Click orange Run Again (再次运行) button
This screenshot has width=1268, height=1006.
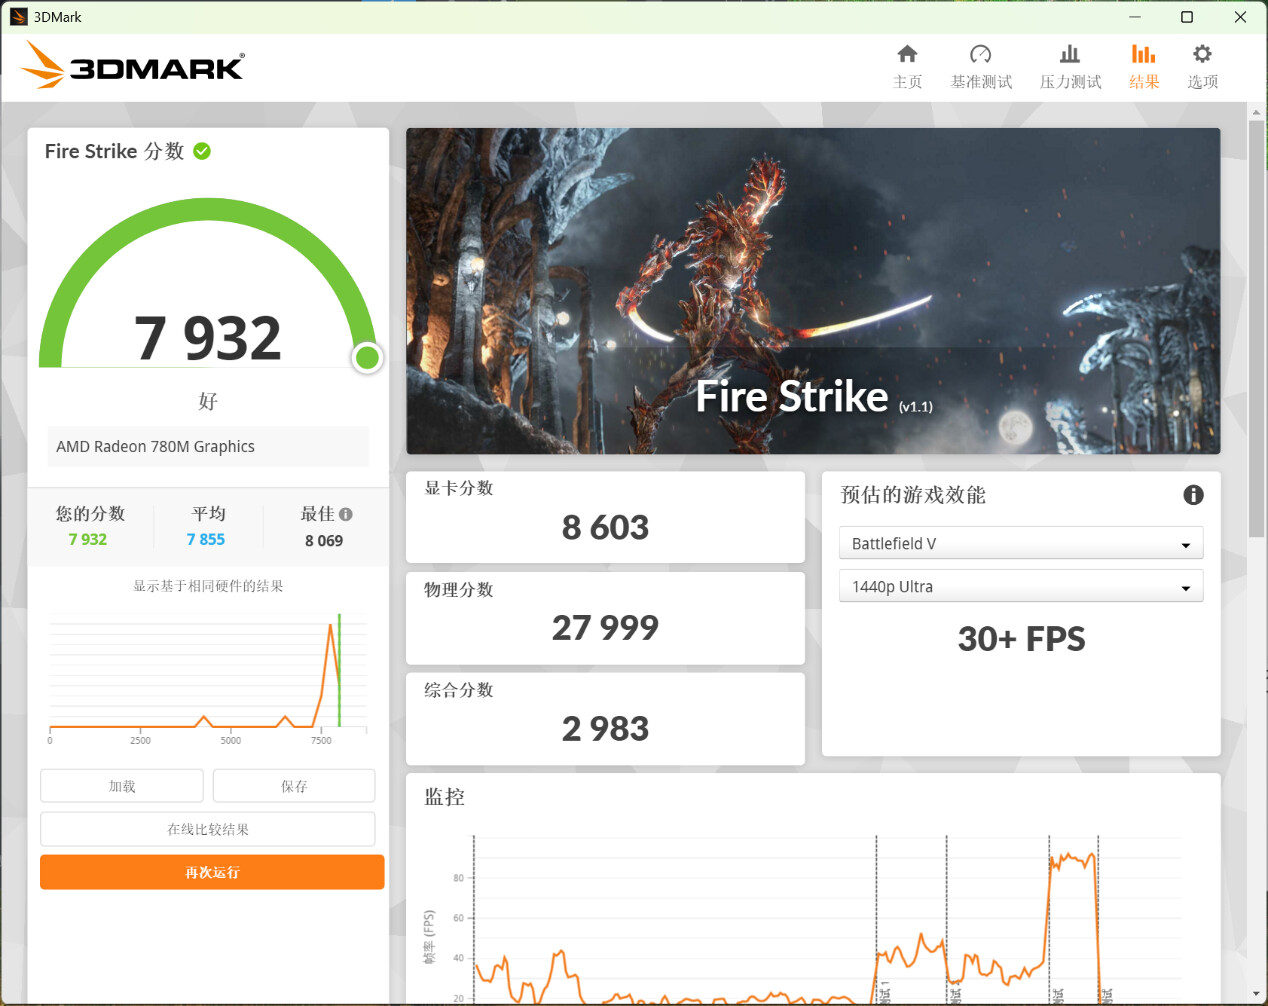(x=212, y=872)
